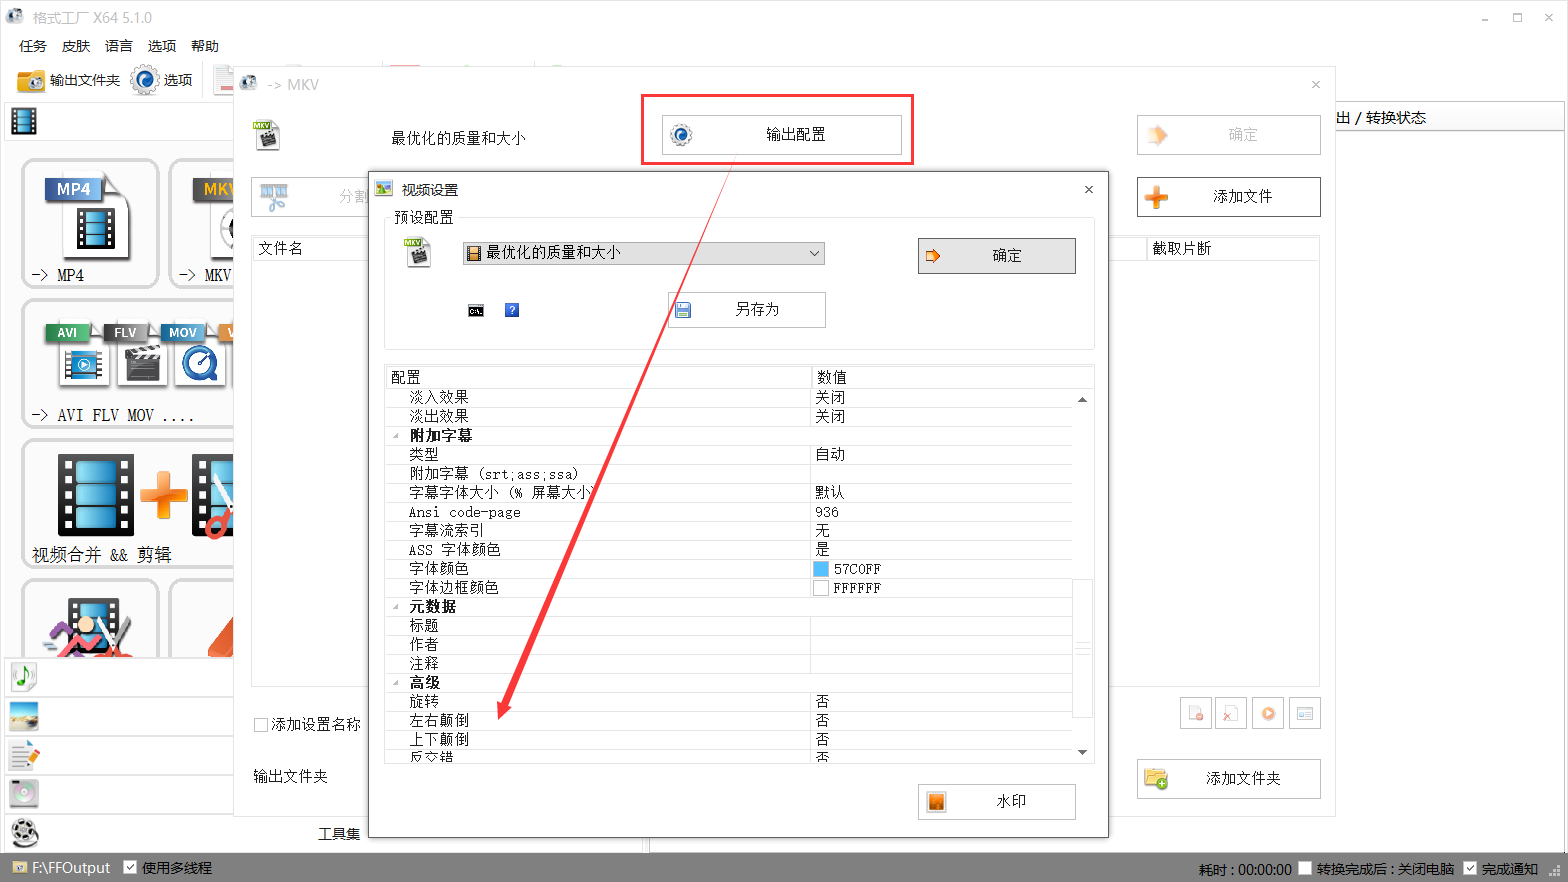1568x882 pixels.
Task: Select the 附加字幕 (srt;ass;ssa) row
Action: (x=729, y=474)
